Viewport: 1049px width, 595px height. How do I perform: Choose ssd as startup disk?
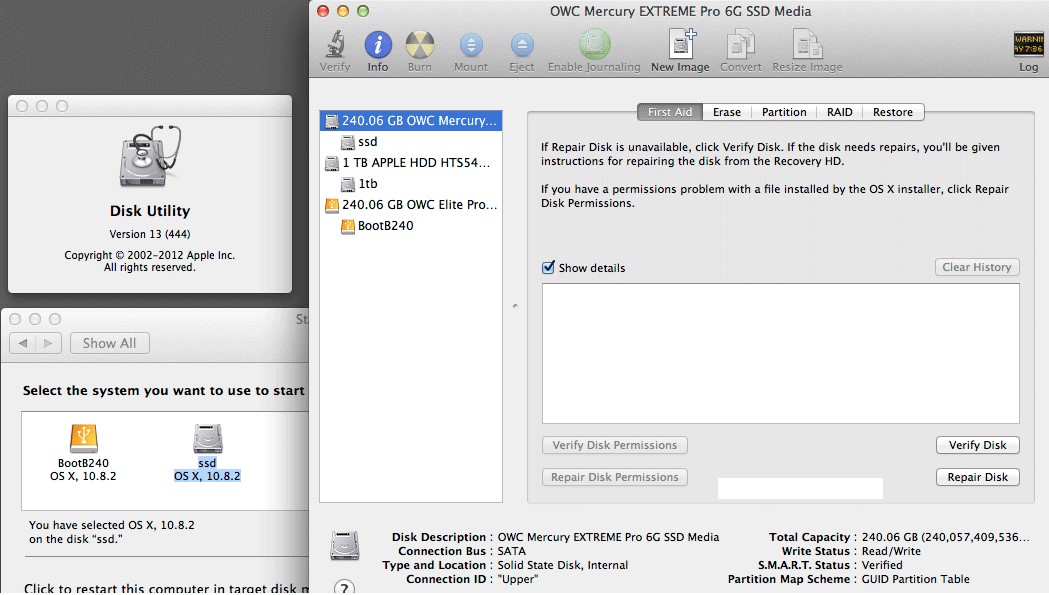click(207, 453)
